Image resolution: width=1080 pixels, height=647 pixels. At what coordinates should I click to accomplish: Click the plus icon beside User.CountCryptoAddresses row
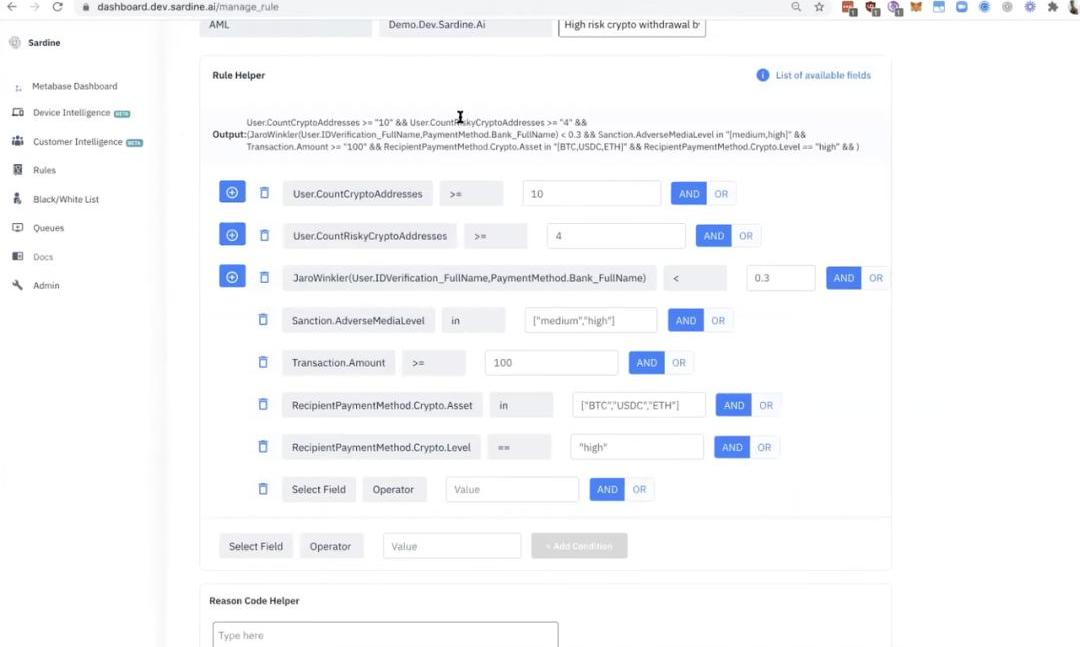pyautogui.click(x=232, y=193)
